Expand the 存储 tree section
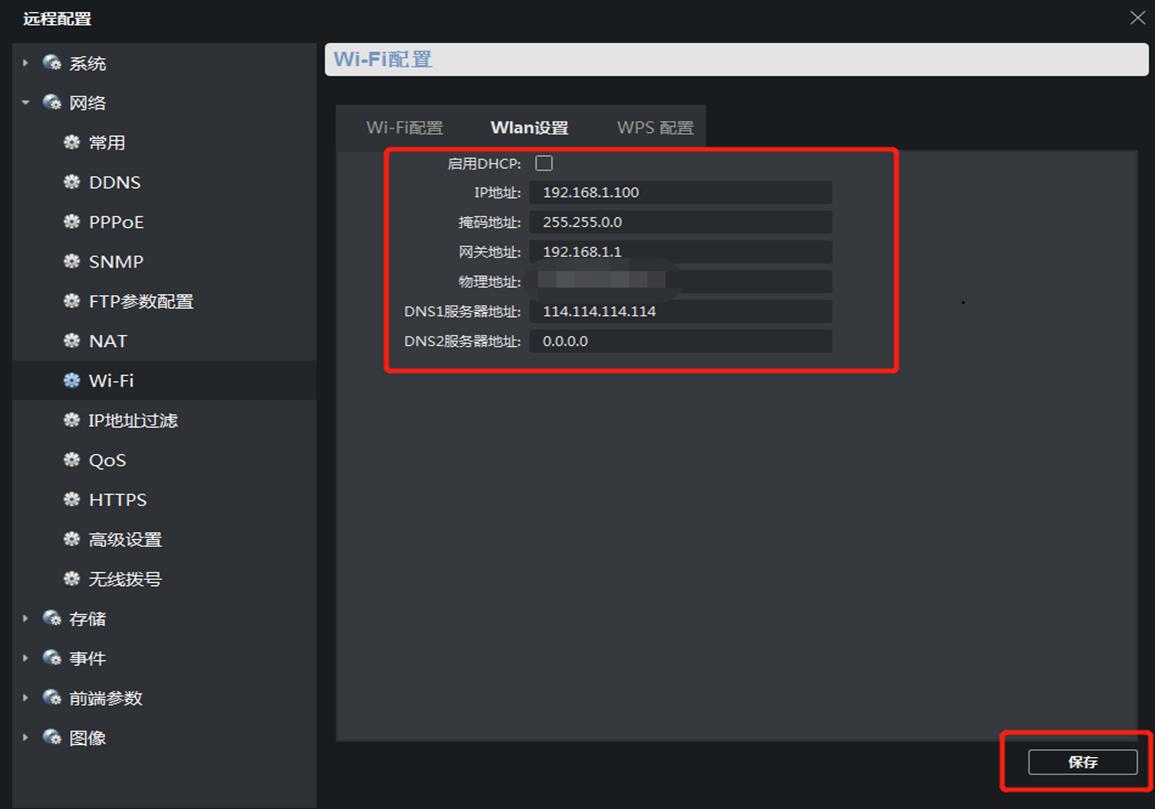1155x809 pixels. pyautogui.click(x=25, y=618)
